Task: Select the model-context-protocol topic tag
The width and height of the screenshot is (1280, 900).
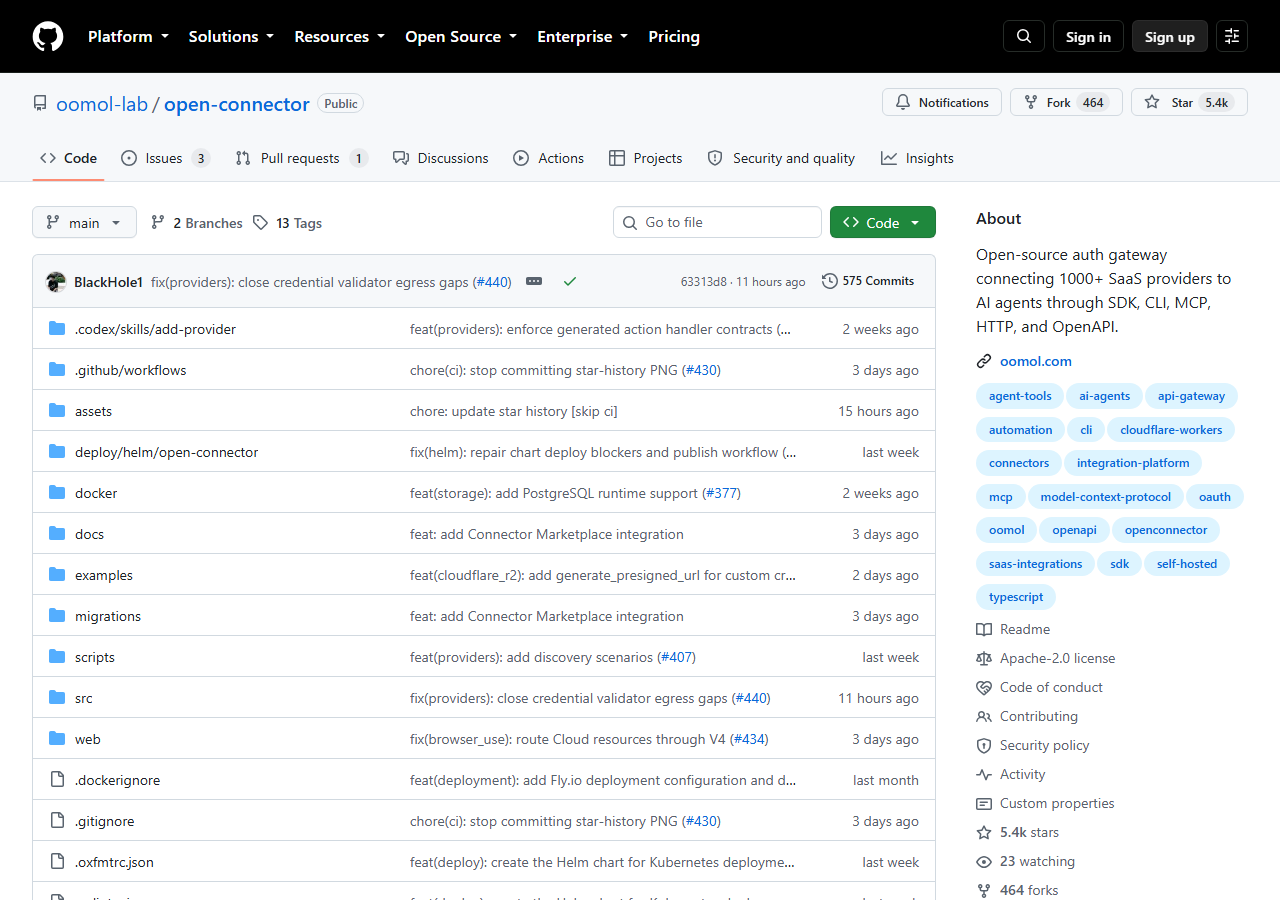Action: coord(1106,497)
